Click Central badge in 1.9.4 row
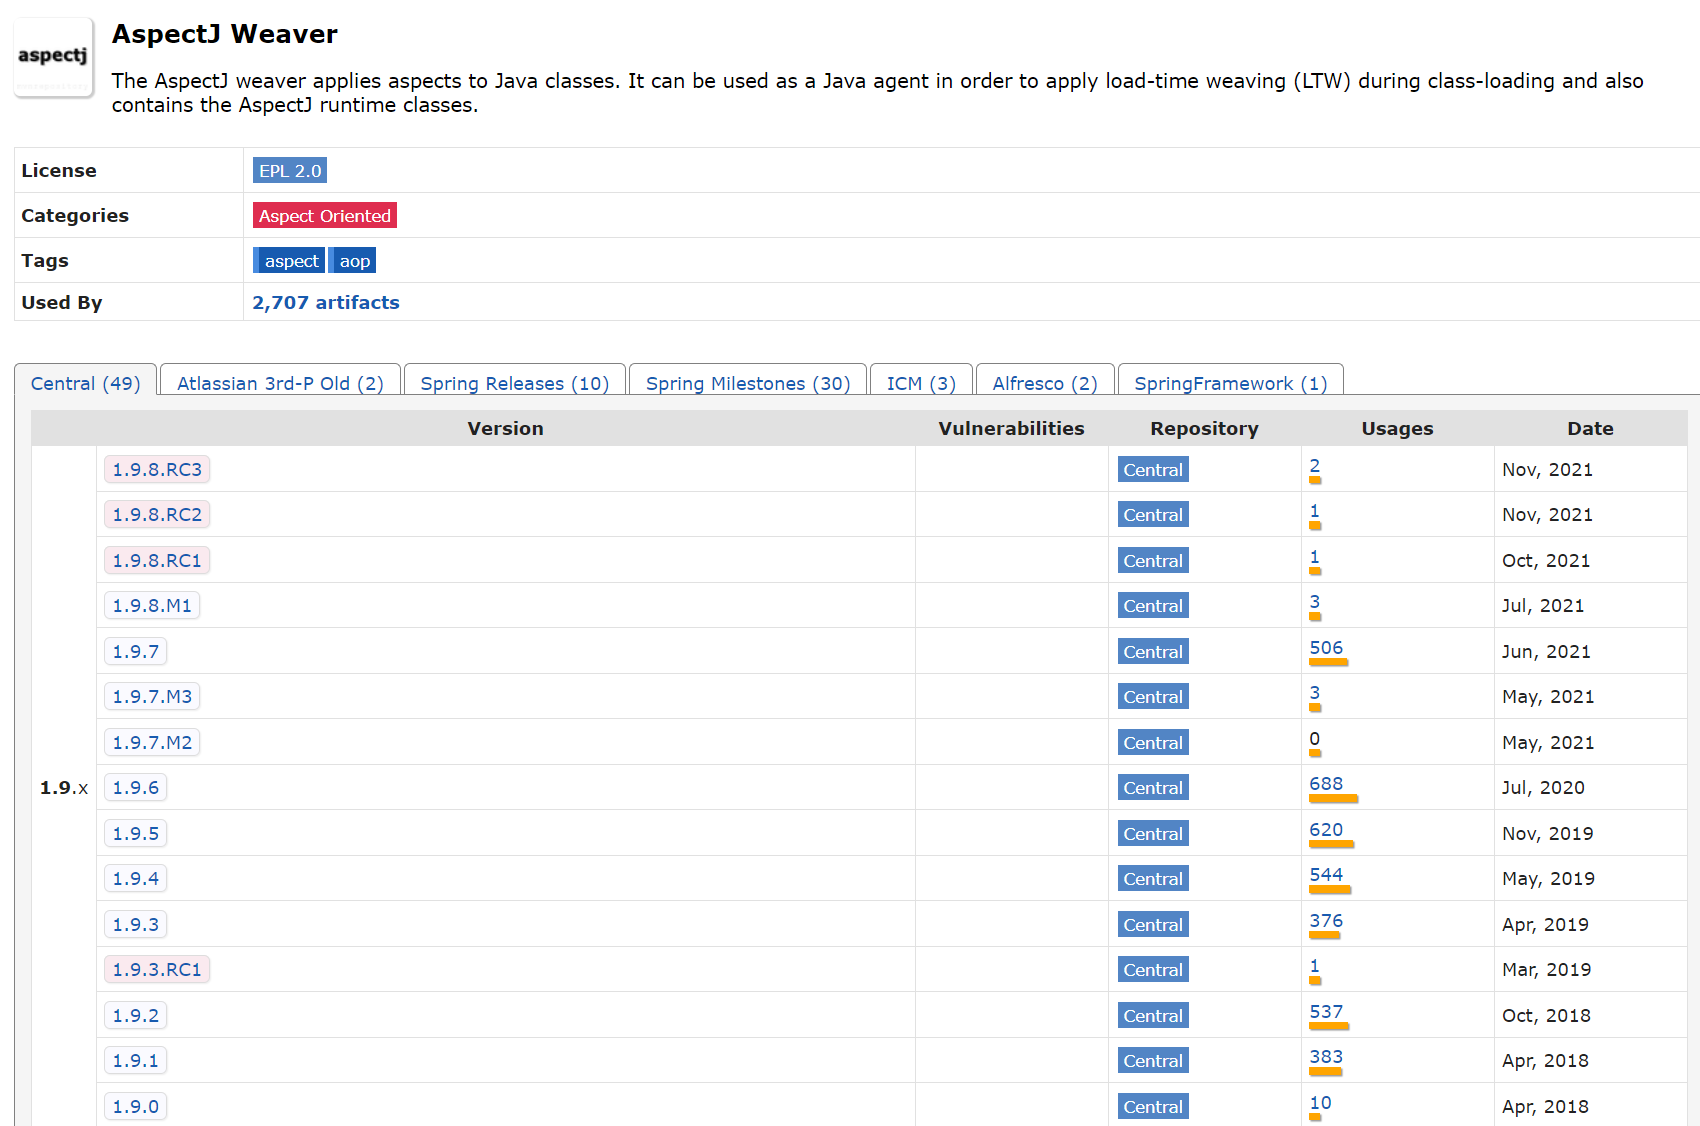 (x=1153, y=879)
